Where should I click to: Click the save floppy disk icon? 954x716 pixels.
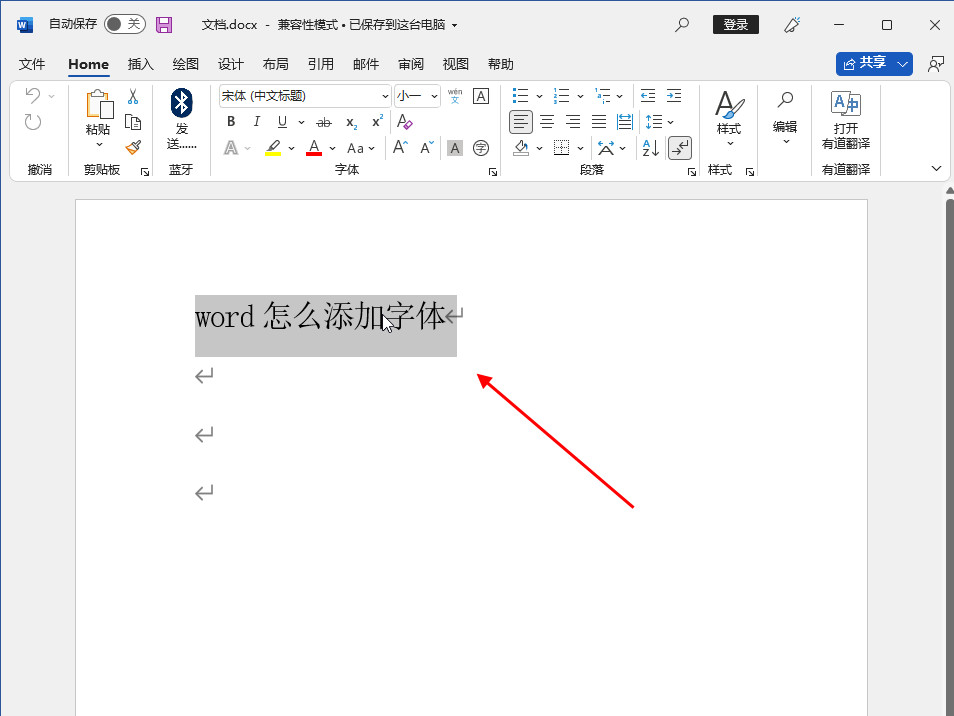(x=164, y=24)
